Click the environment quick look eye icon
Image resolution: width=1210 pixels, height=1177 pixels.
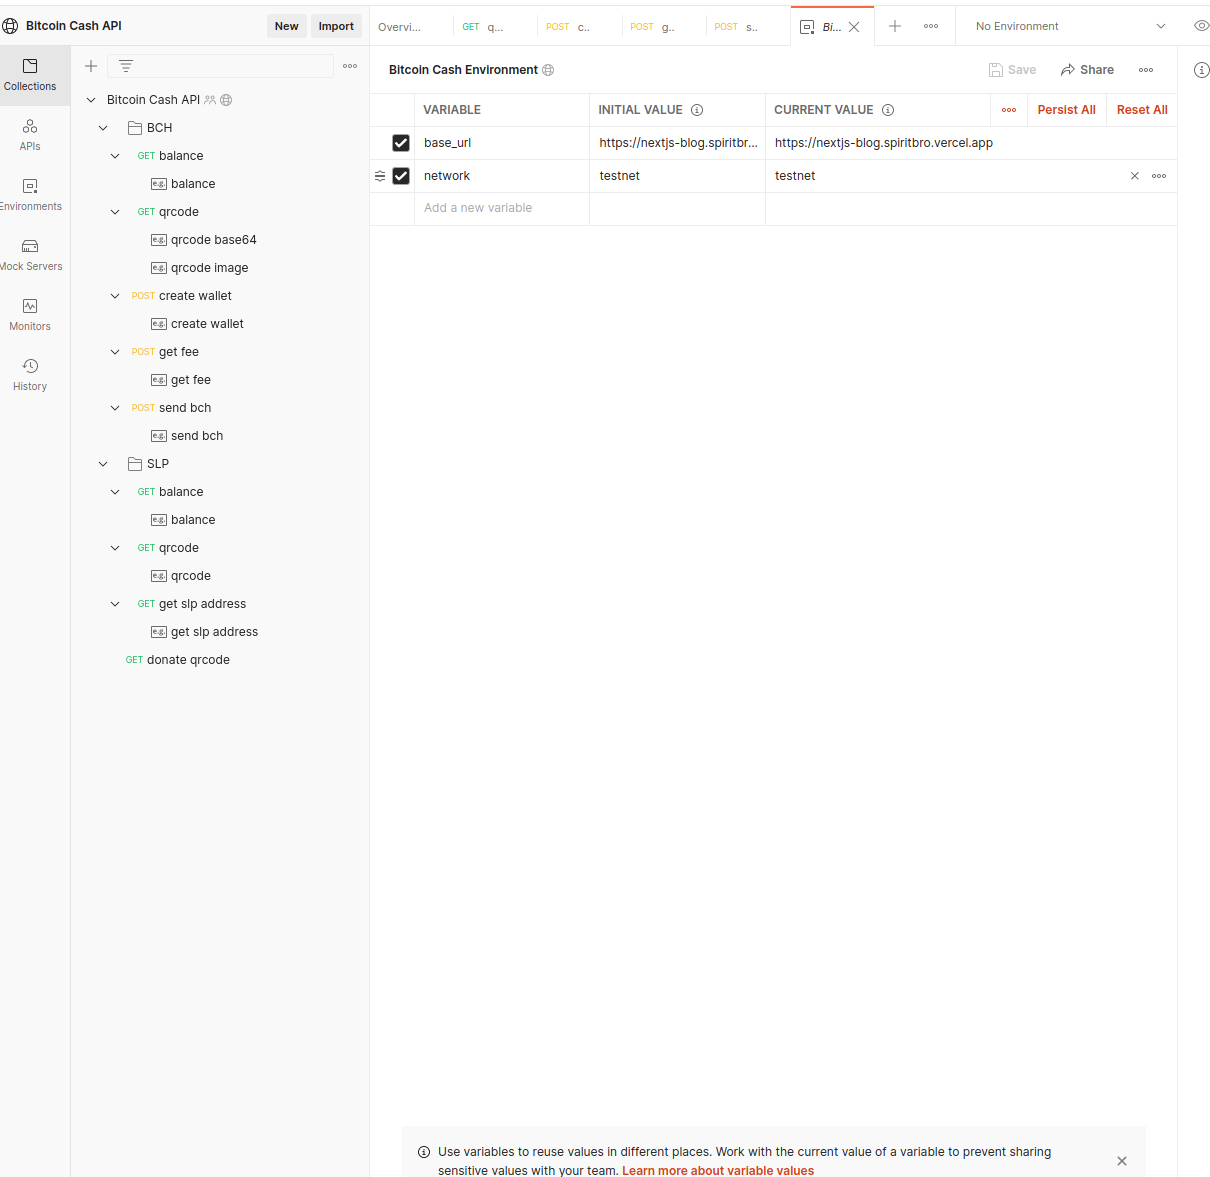click(1202, 26)
